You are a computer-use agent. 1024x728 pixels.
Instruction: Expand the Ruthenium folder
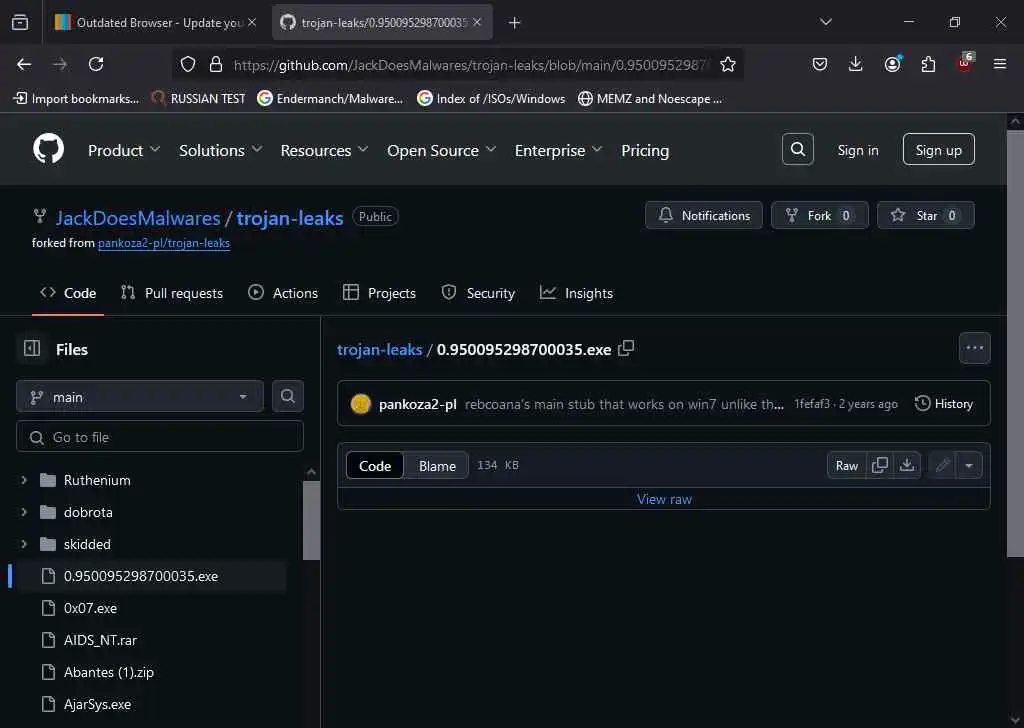point(24,480)
